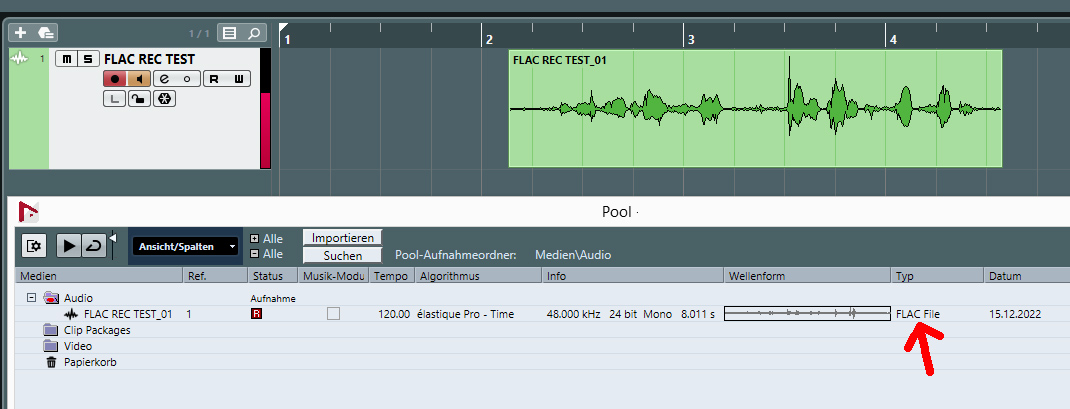Click the Suchen button
The width and height of the screenshot is (1070, 409).
pos(343,255)
